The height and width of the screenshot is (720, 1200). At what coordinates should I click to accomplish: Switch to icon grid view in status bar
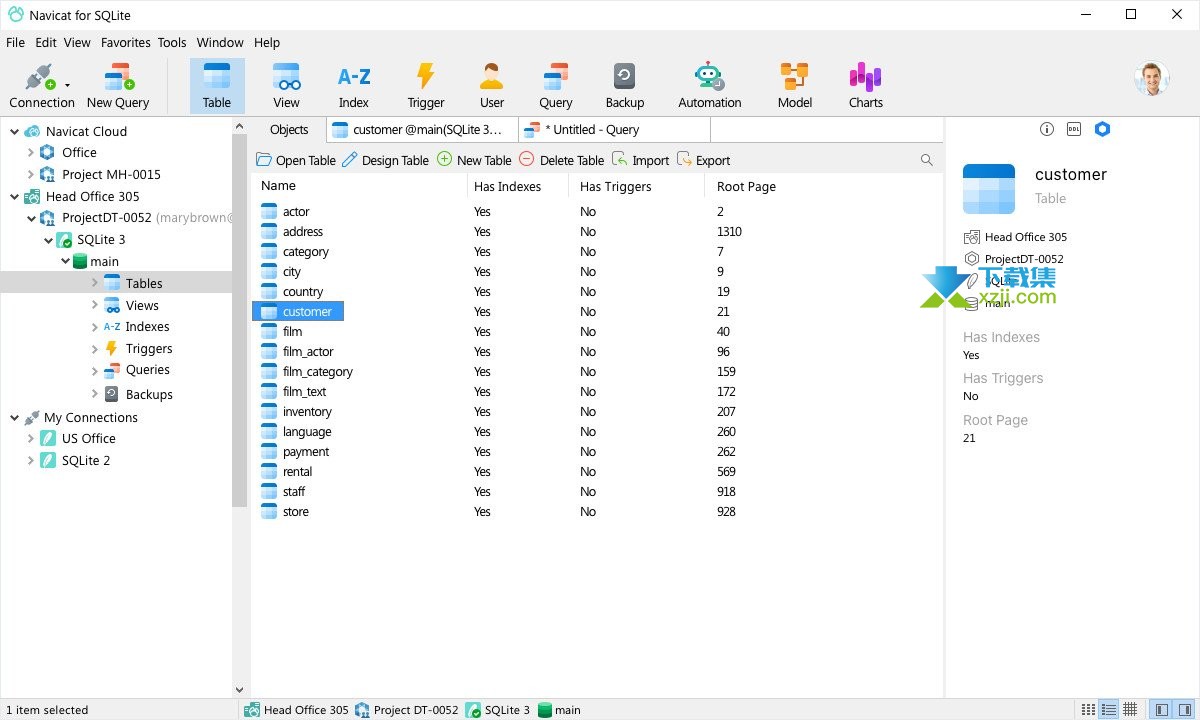click(1088, 710)
